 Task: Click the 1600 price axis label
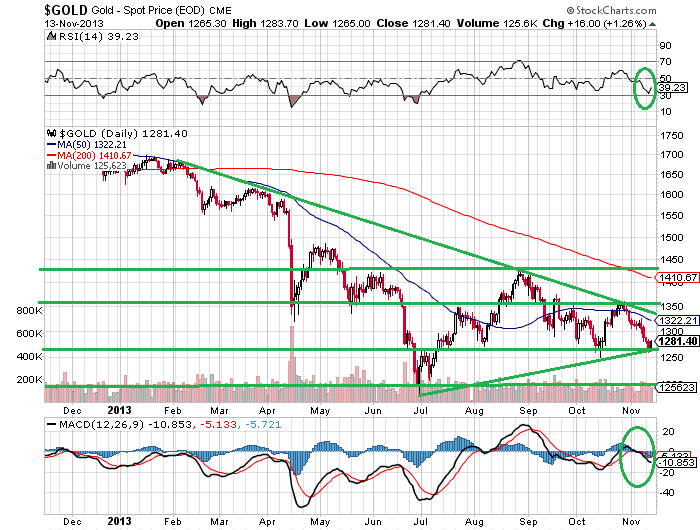pyautogui.click(x=671, y=195)
